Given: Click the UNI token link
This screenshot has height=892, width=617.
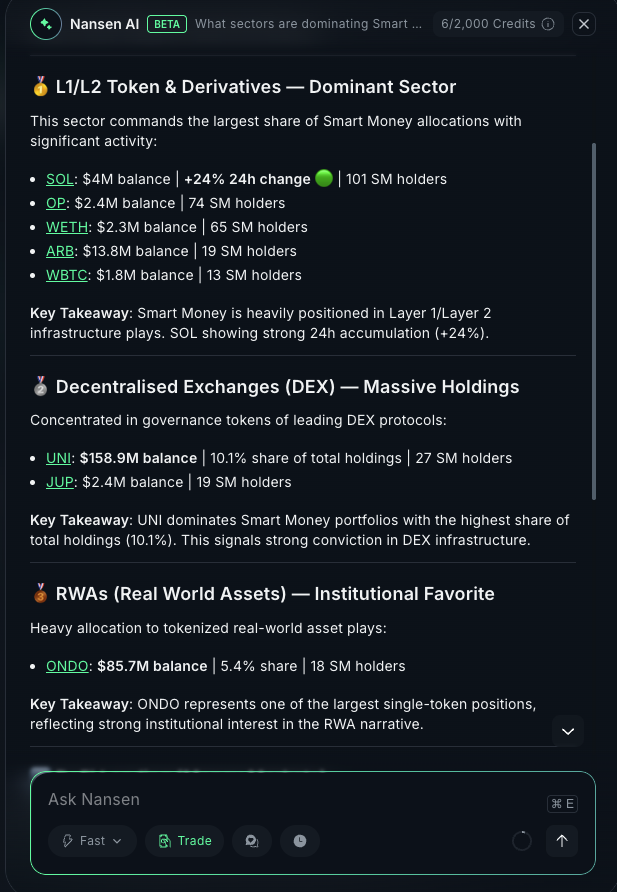Looking at the screenshot, I should tap(58, 458).
